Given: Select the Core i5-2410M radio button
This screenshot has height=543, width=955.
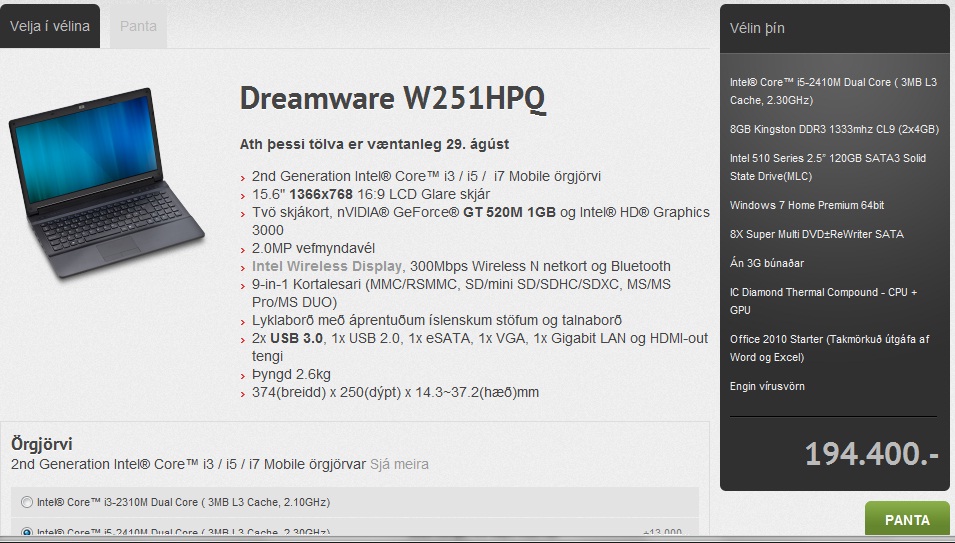Looking at the screenshot, I should pos(26,532).
